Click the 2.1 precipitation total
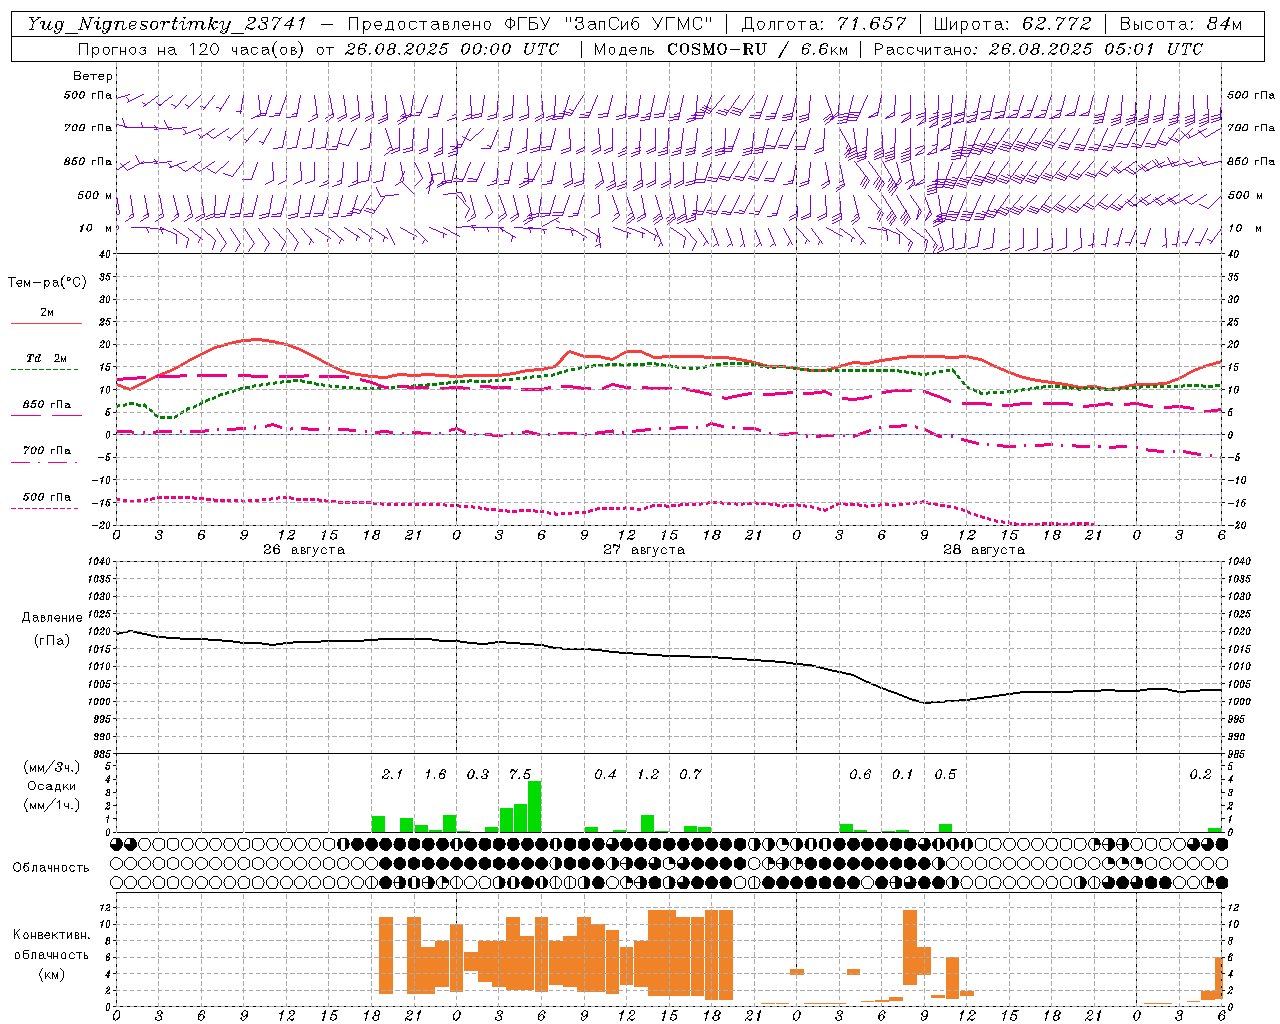Screen dimensions: 1280x1024 click(392, 774)
